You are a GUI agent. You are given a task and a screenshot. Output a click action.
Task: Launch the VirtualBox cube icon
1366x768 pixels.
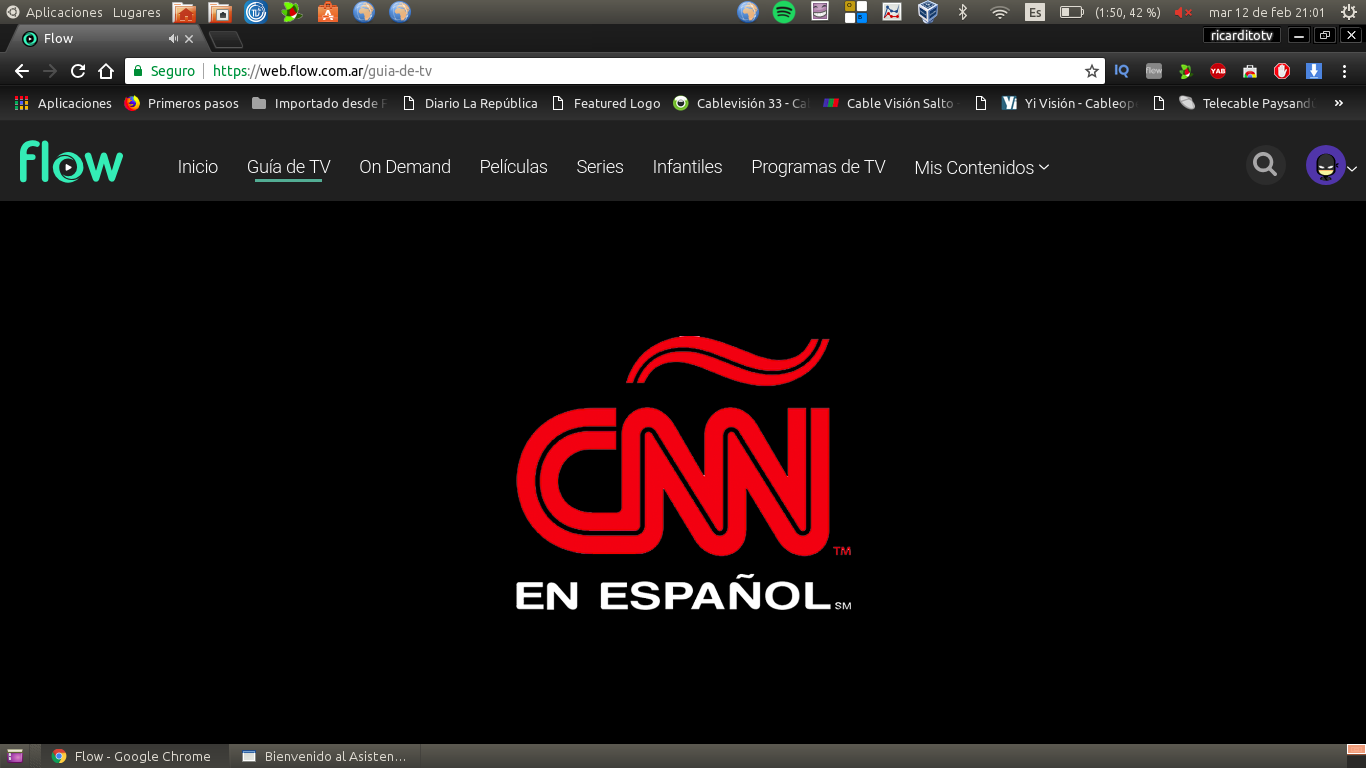click(928, 12)
